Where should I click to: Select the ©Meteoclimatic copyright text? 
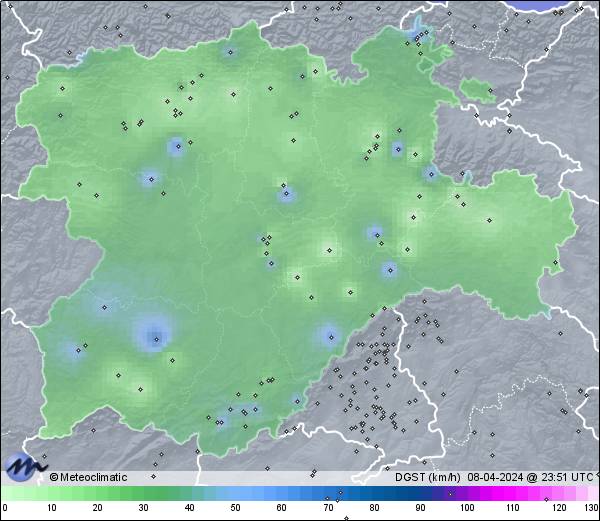coord(88,477)
